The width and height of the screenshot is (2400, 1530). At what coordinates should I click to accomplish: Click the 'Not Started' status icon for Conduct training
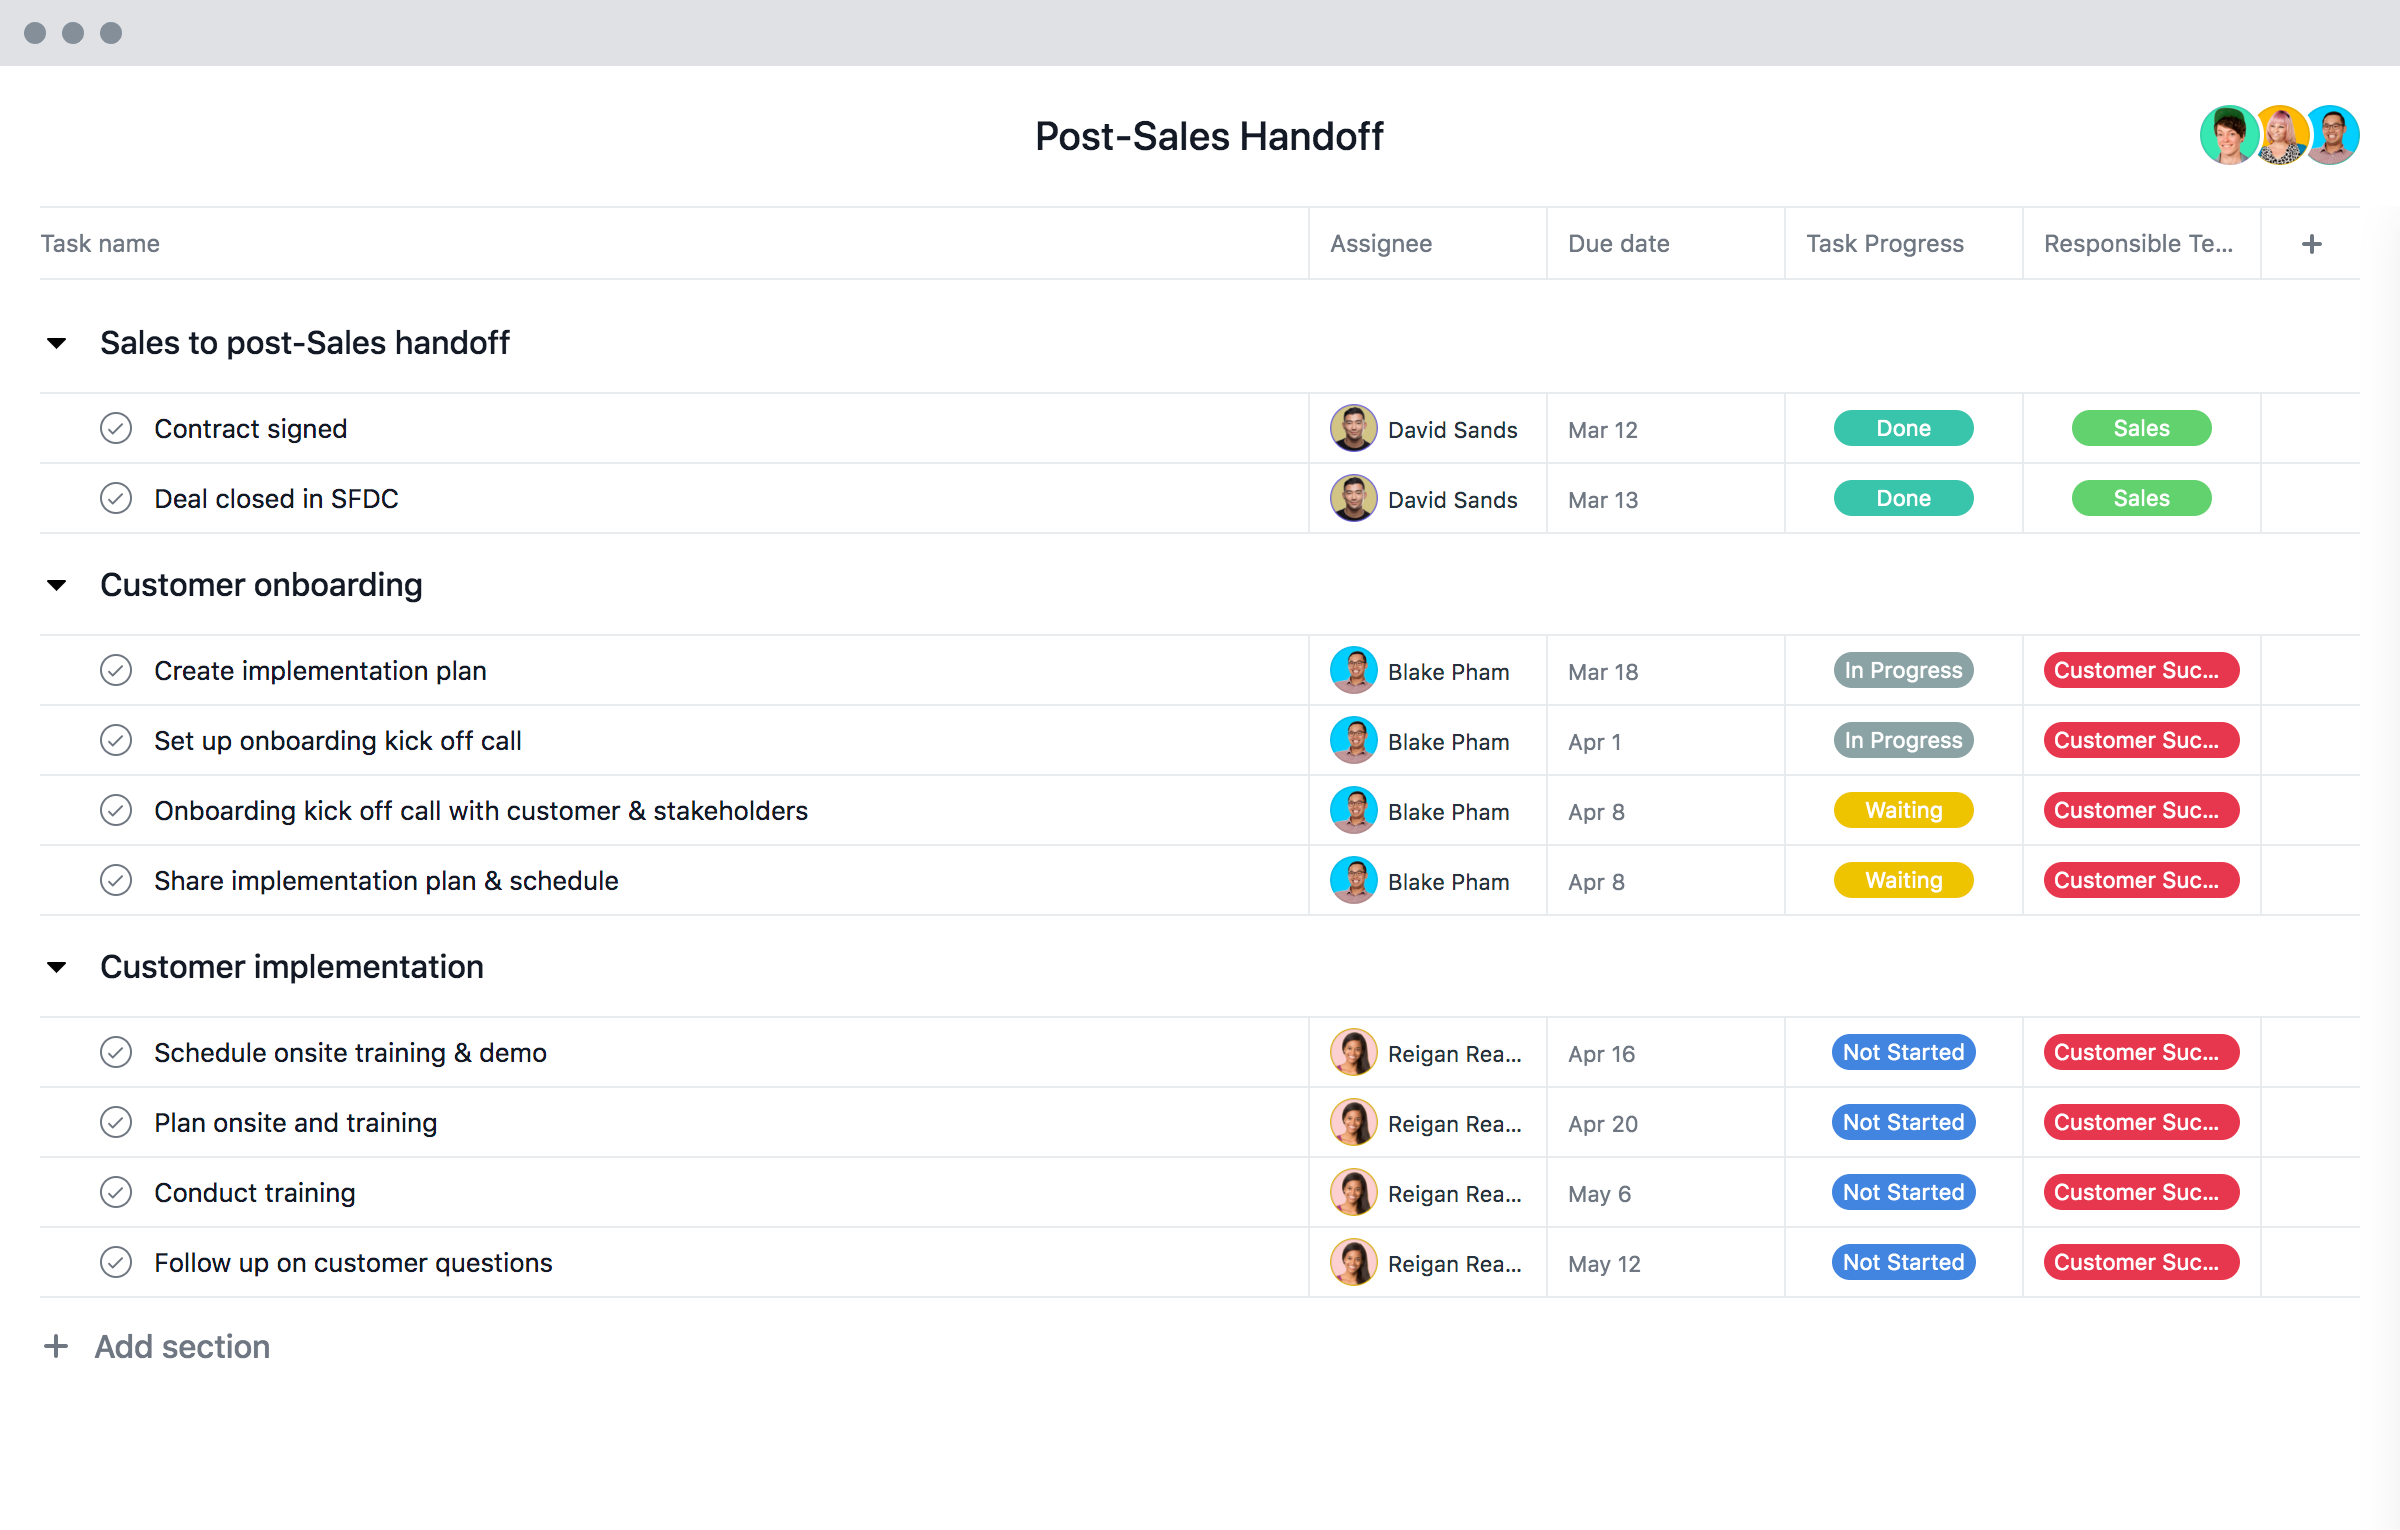coord(1901,1193)
